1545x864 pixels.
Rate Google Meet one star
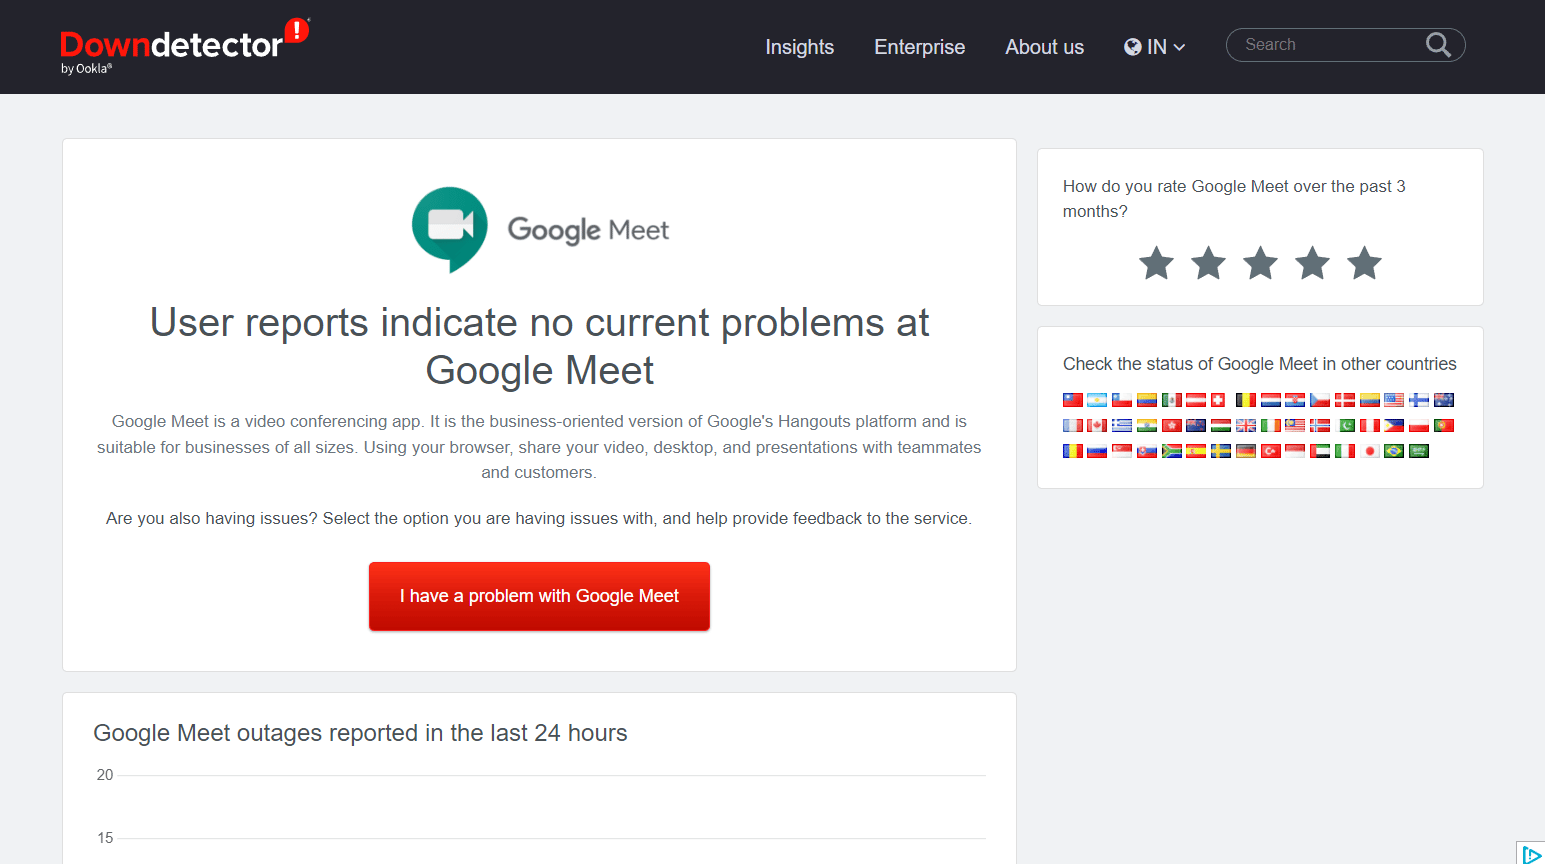pyautogui.click(x=1156, y=263)
